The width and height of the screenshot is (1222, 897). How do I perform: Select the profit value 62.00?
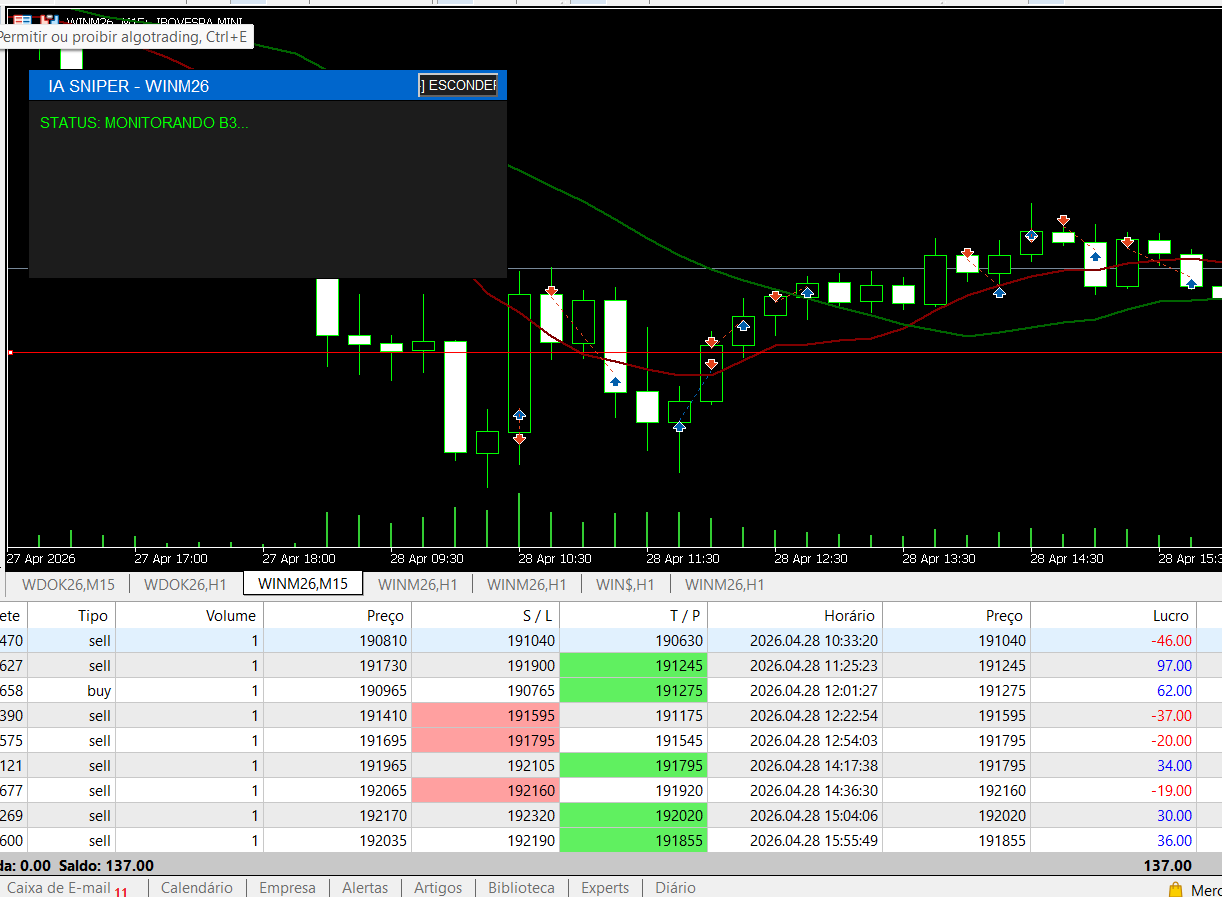tap(1174, 690)
